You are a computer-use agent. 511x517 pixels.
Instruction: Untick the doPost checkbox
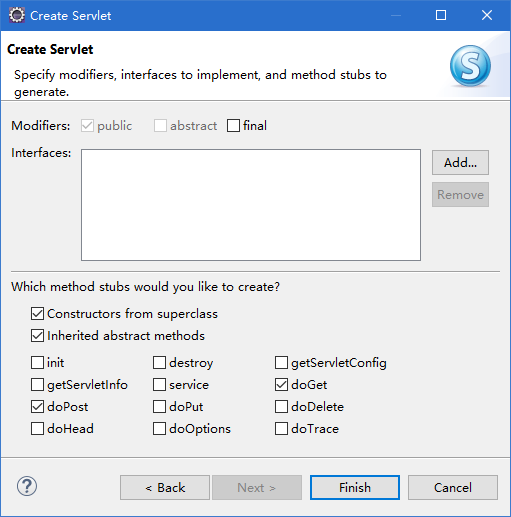click(37, 407)
